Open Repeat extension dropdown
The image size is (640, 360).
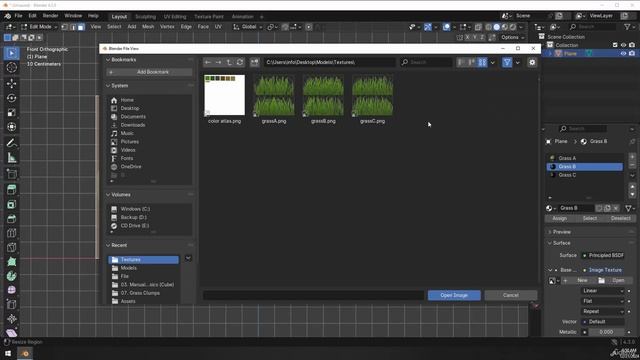click(x=603, y=311)
